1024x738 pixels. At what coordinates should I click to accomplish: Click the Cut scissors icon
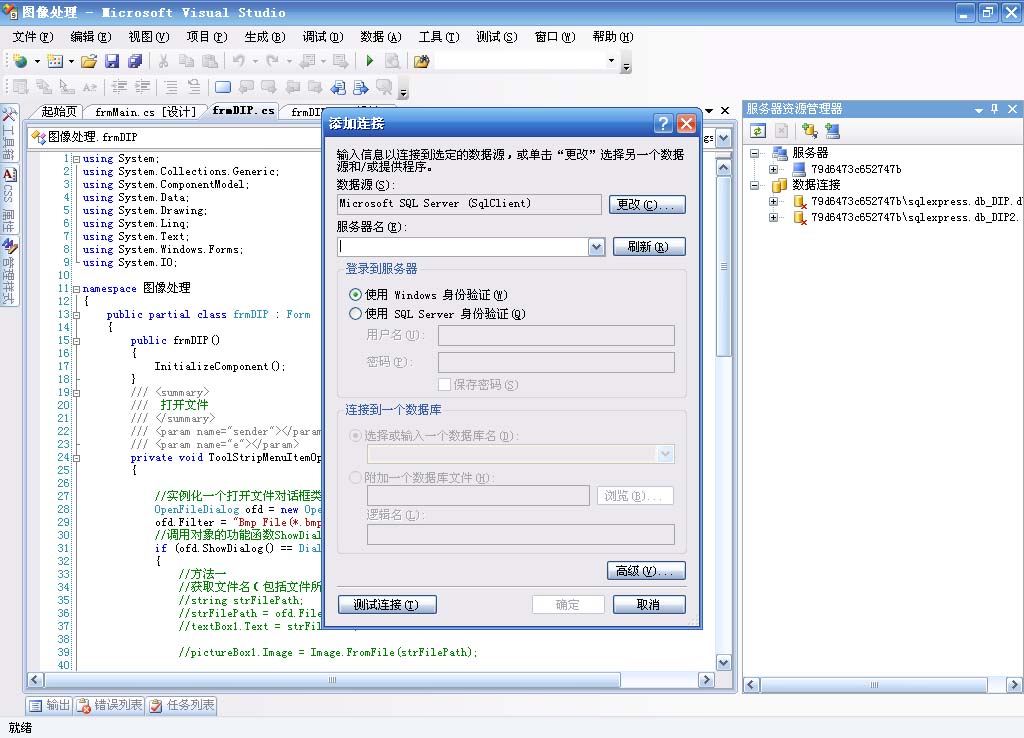pos(163,61)
